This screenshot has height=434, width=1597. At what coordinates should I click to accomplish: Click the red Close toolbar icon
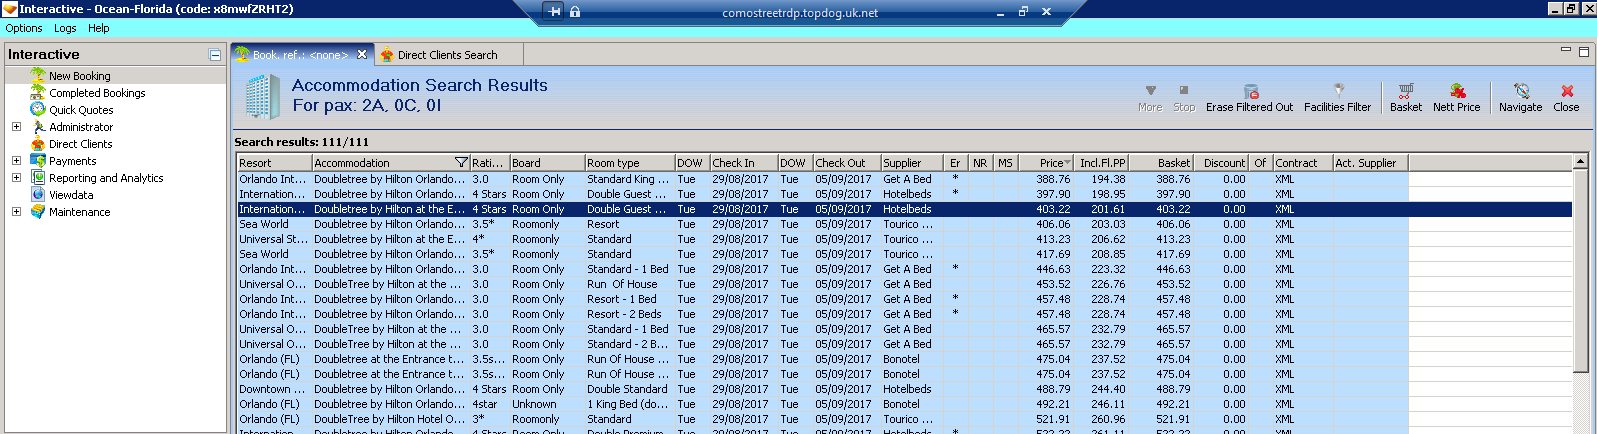(x=1567, y=90)
